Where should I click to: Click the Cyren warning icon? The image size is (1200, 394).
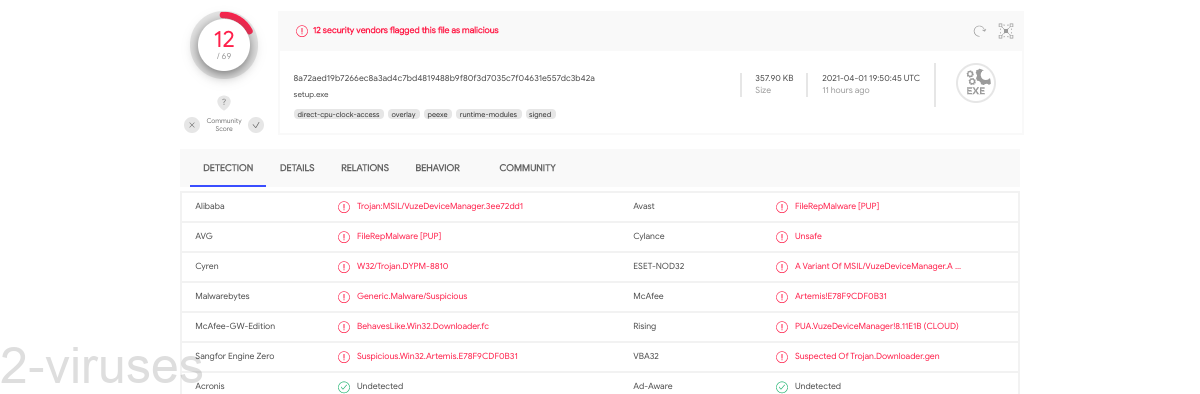(344, 267)
